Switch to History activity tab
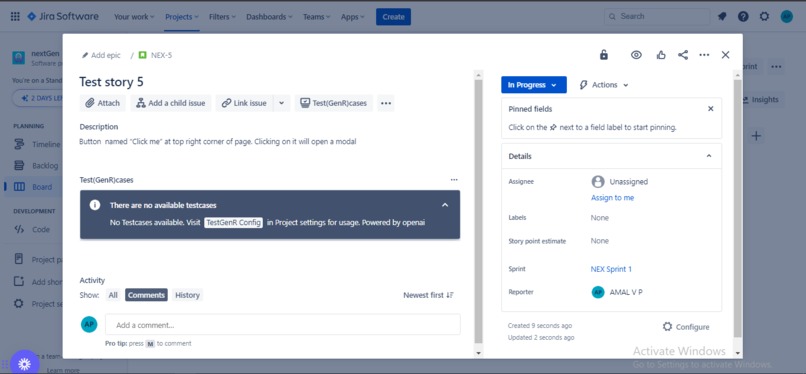Screen dimensions: 806x374 (187, 295)
